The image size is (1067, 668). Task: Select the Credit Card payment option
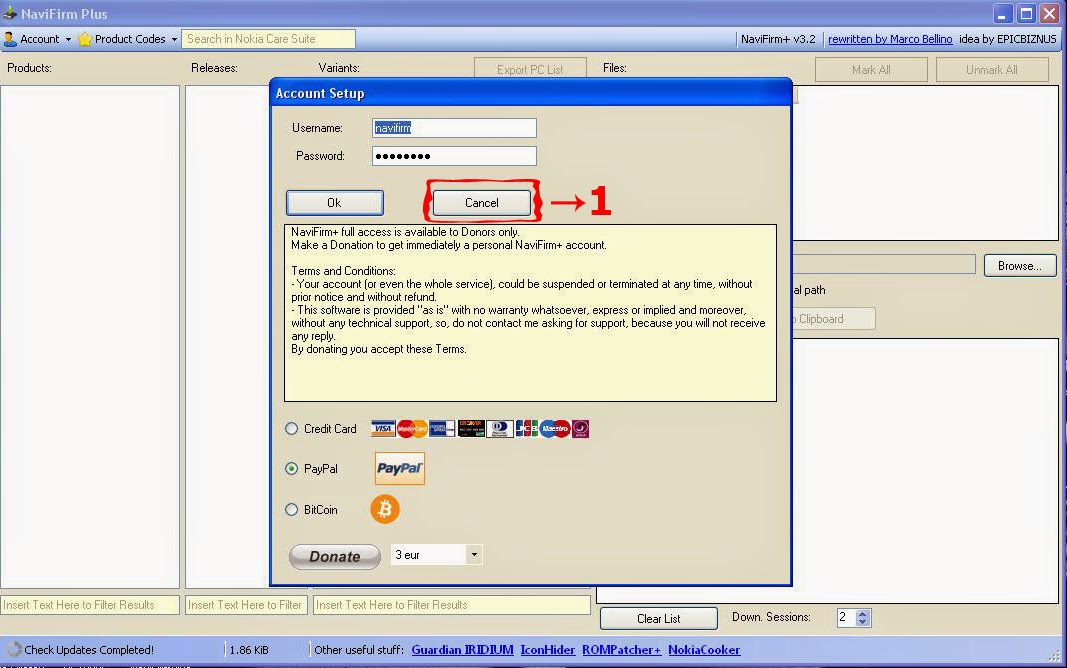(291, 429)
